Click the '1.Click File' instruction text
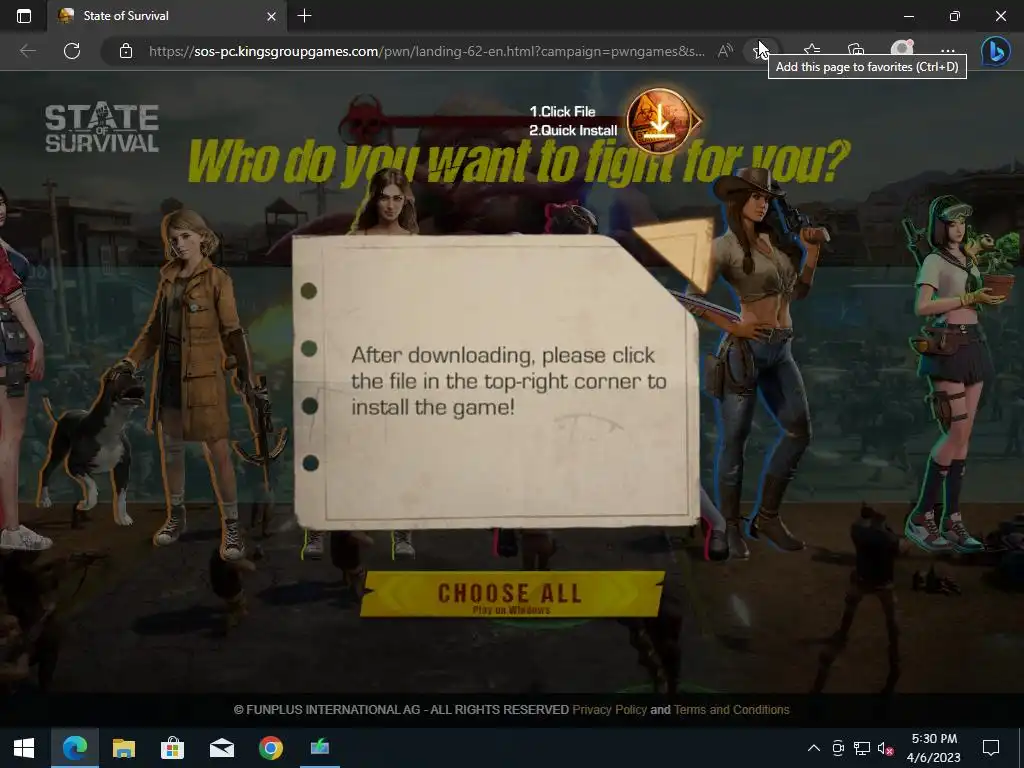This screenshot has height=768, width=1024. 562,112
